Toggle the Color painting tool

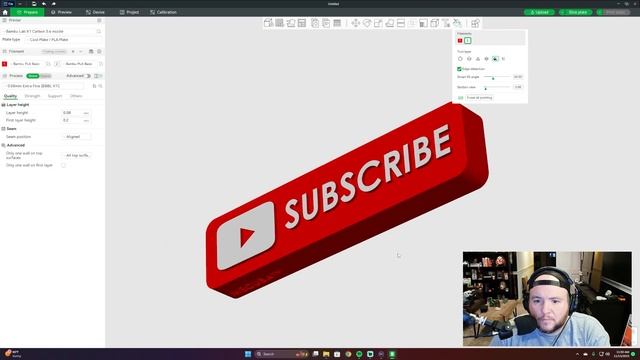(457, 23)
